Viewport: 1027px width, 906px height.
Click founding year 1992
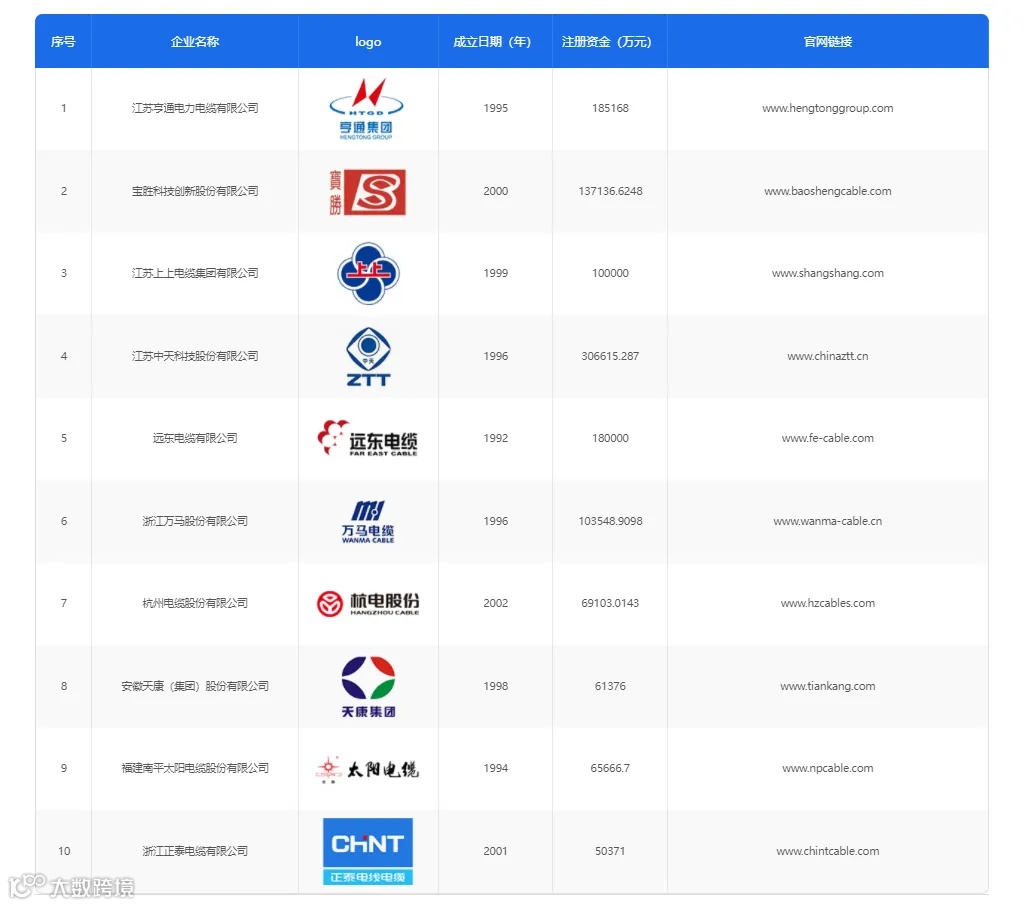[495, 438]
